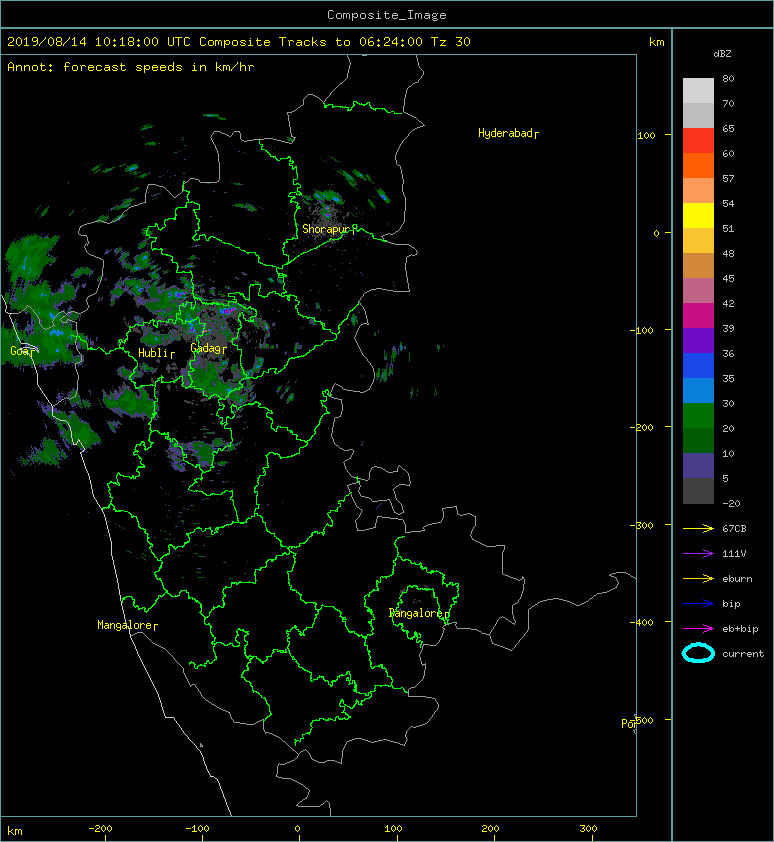Click the 65 value on dBZ scale

pos(728,128)
